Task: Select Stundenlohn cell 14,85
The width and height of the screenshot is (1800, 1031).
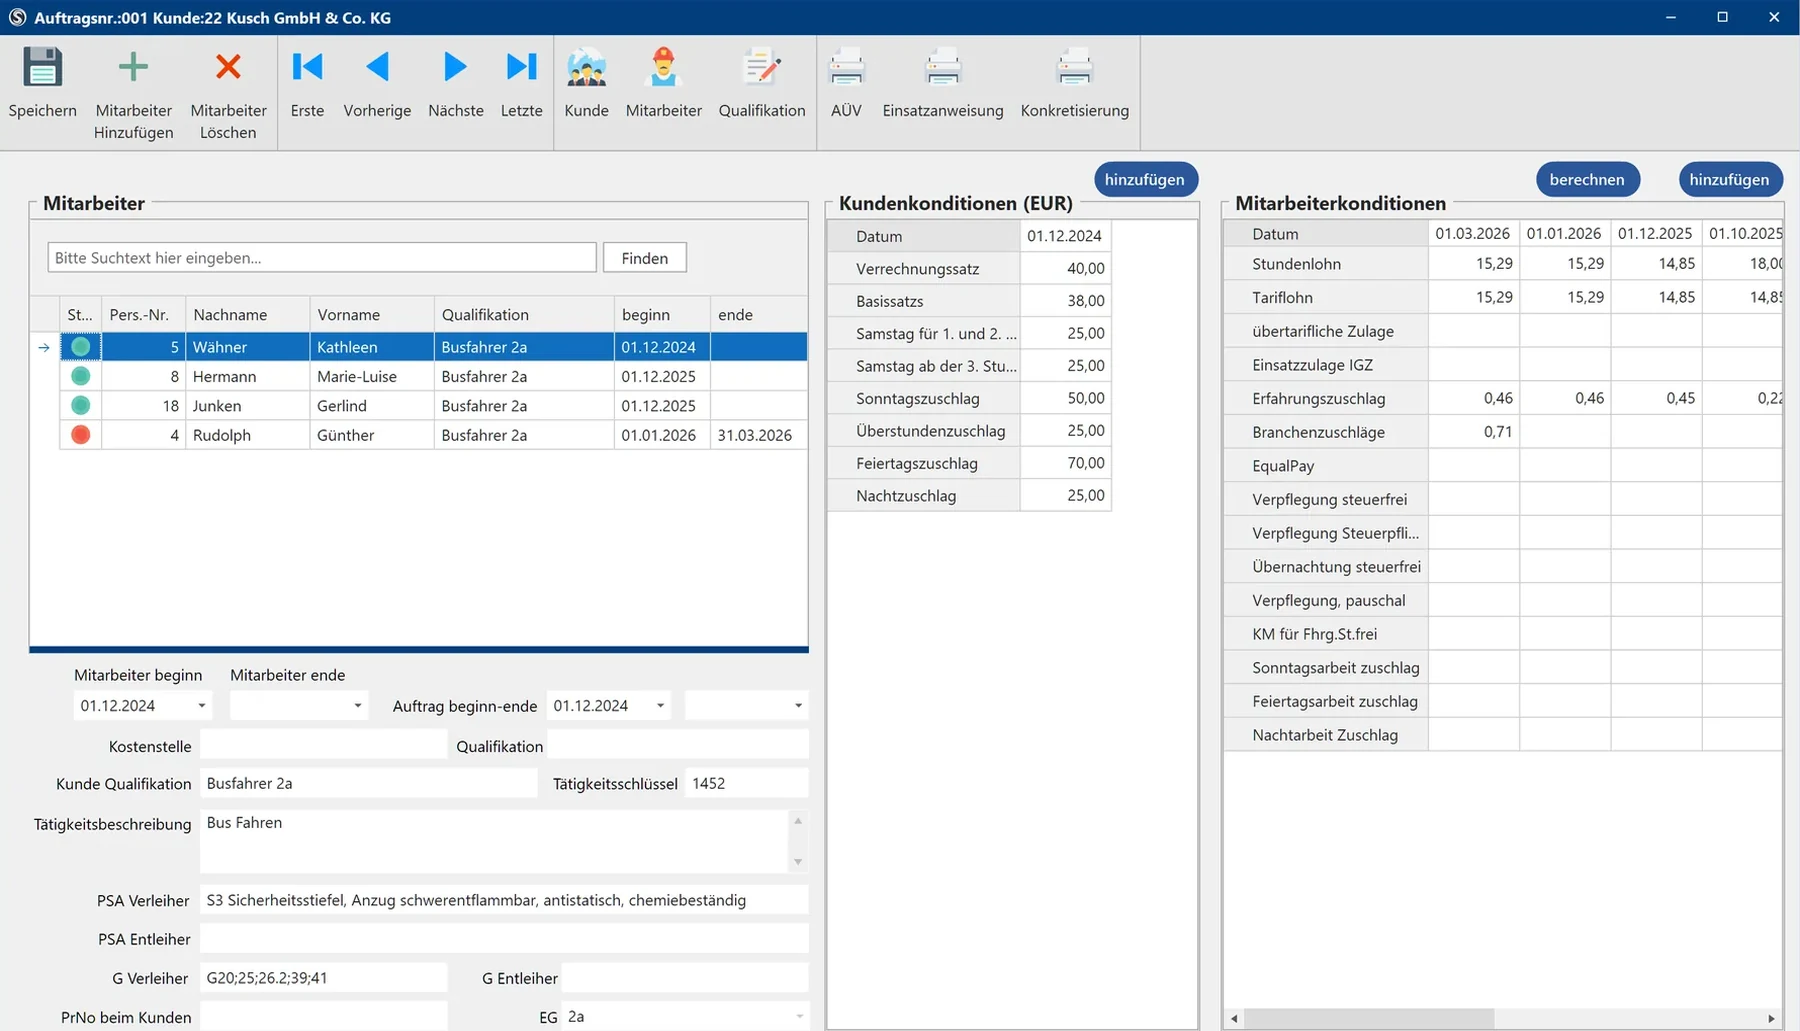Action: pos(1656,264)
